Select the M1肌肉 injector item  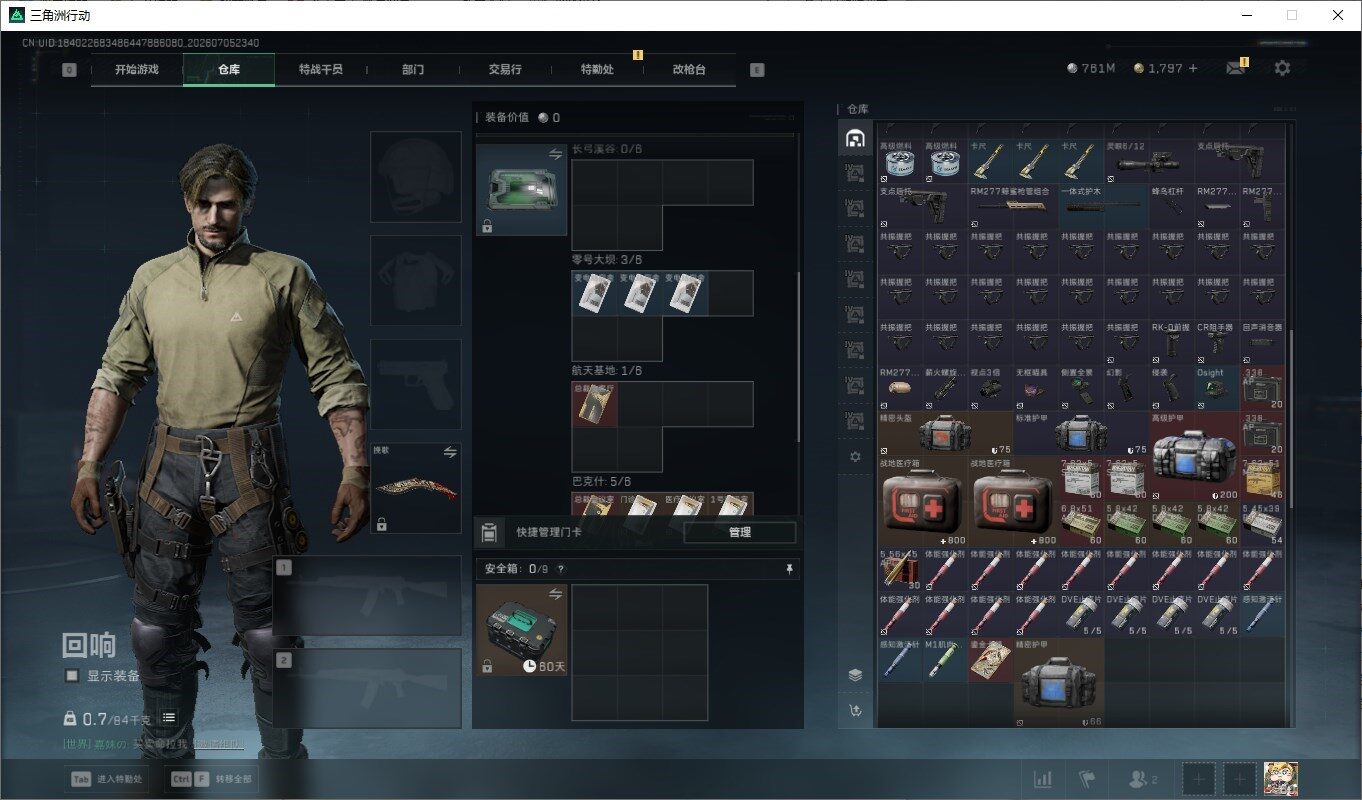(x=945, y=660)
